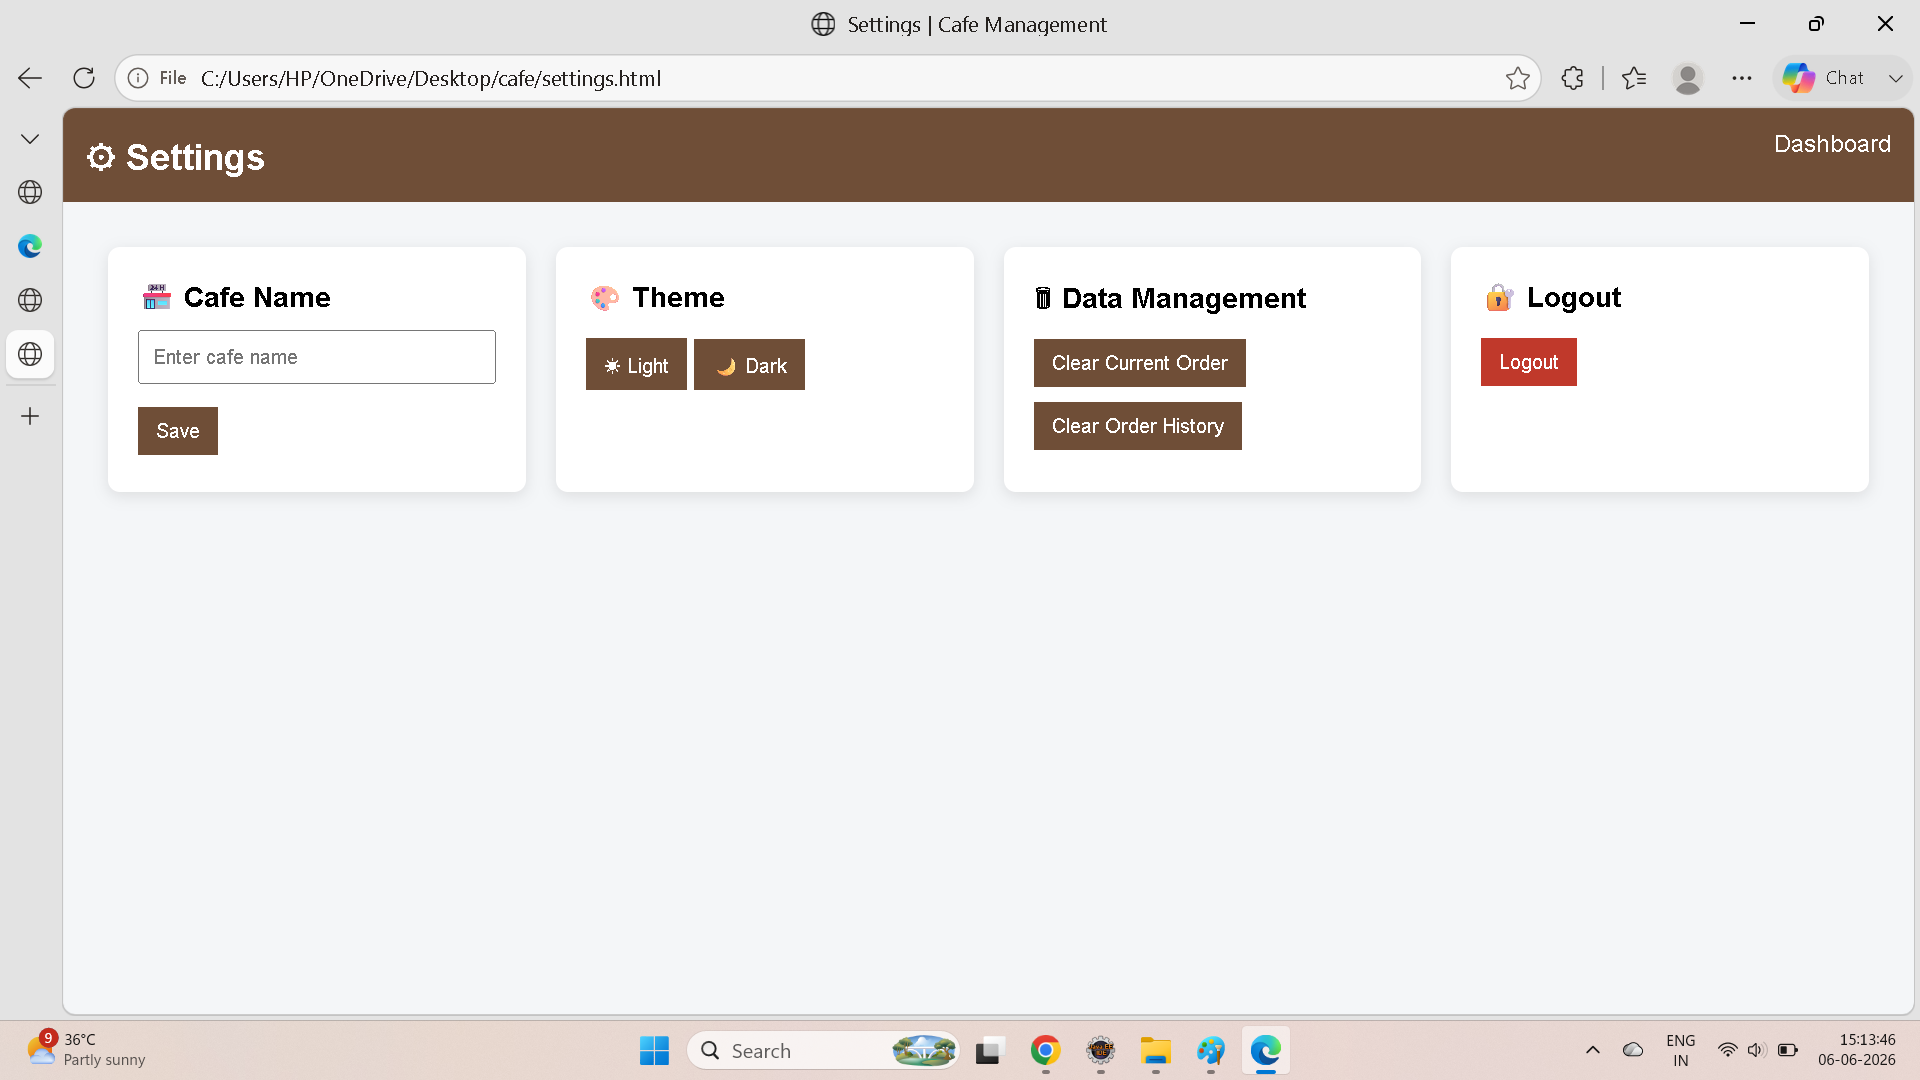Click the Settings heading gear icon

[x=100, y=157]
